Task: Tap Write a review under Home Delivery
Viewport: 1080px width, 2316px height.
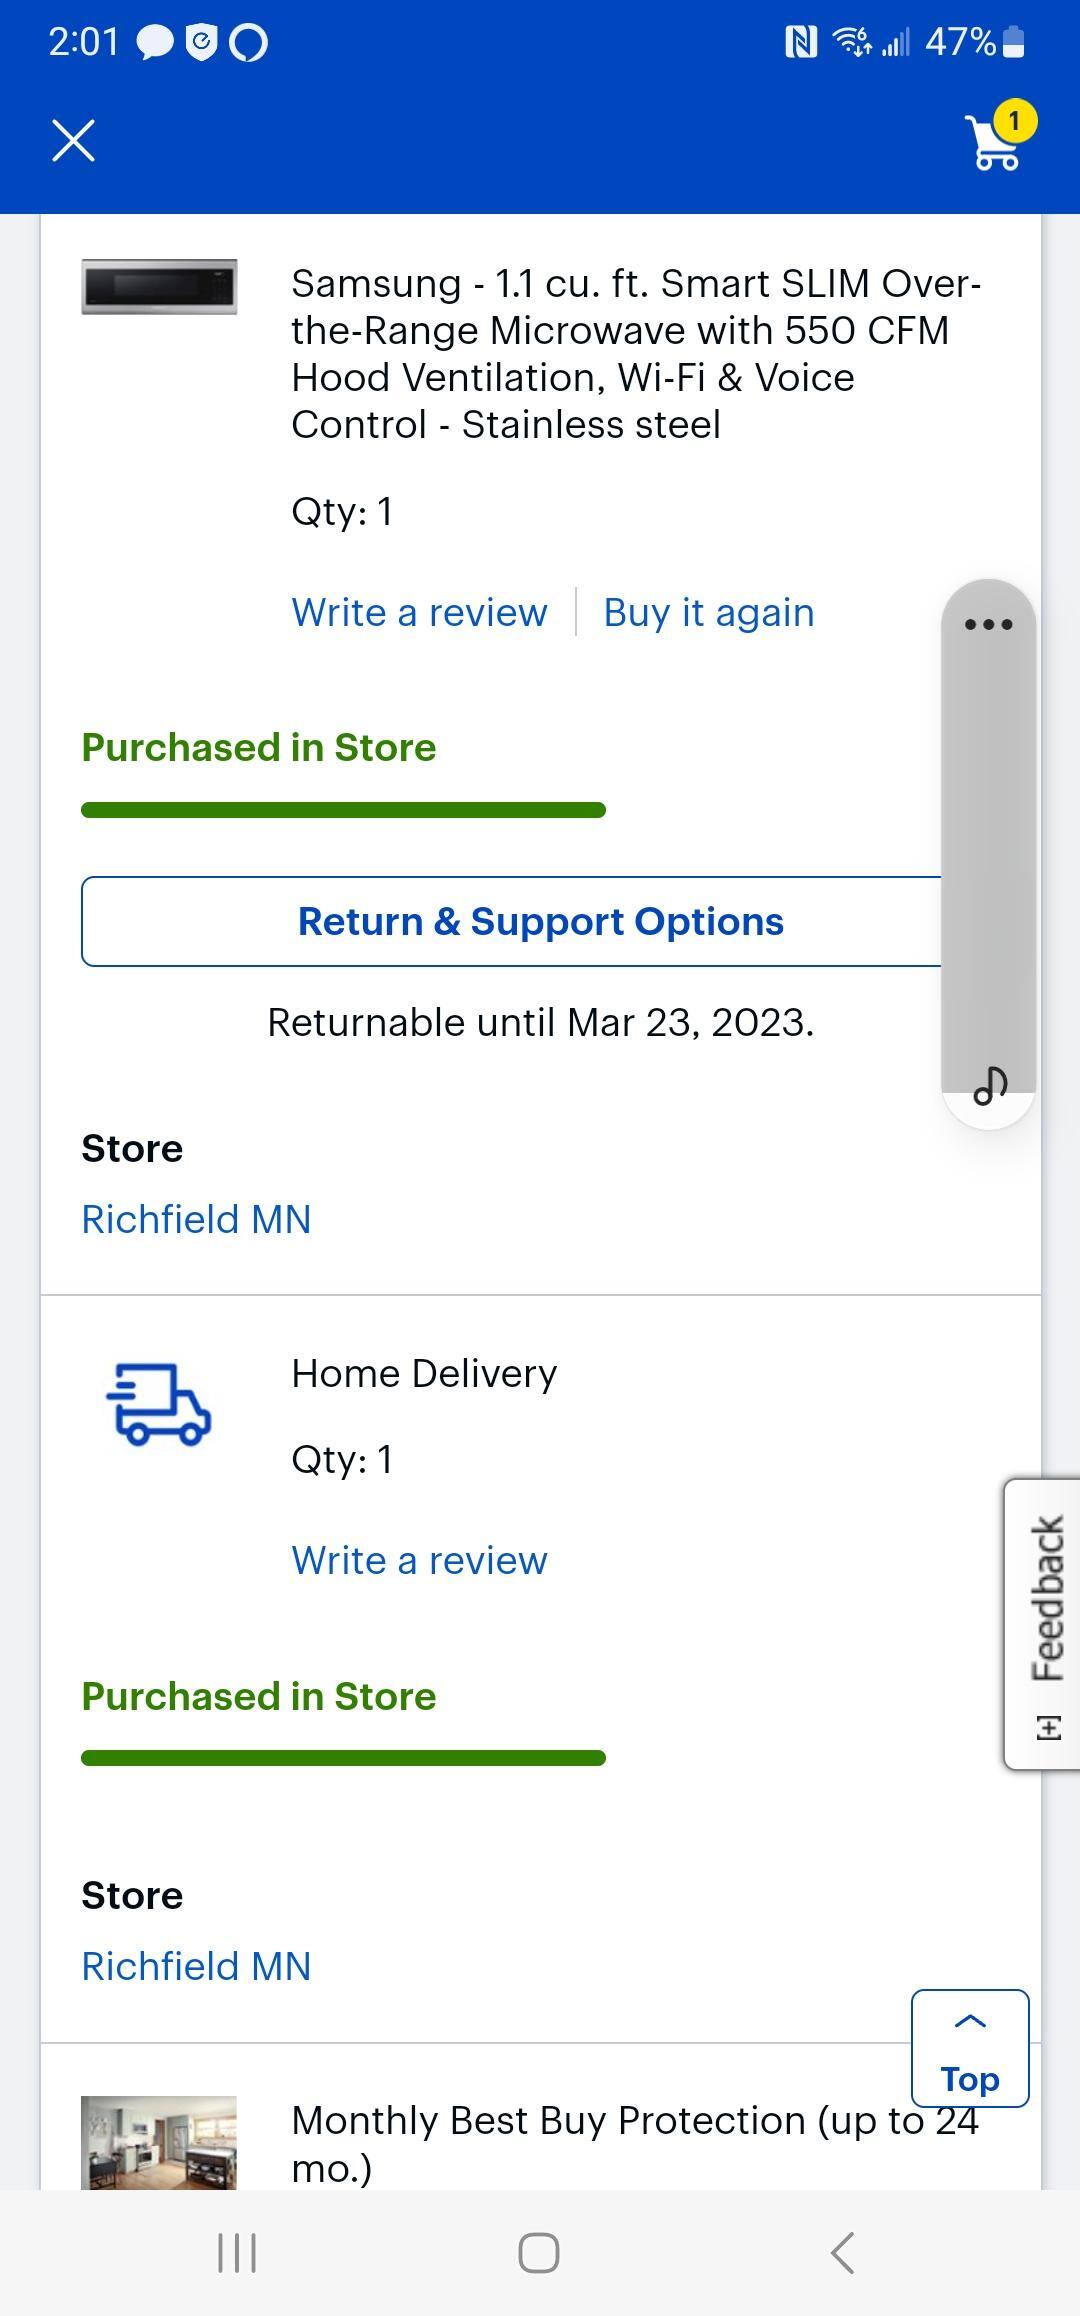Action: 418,1559
